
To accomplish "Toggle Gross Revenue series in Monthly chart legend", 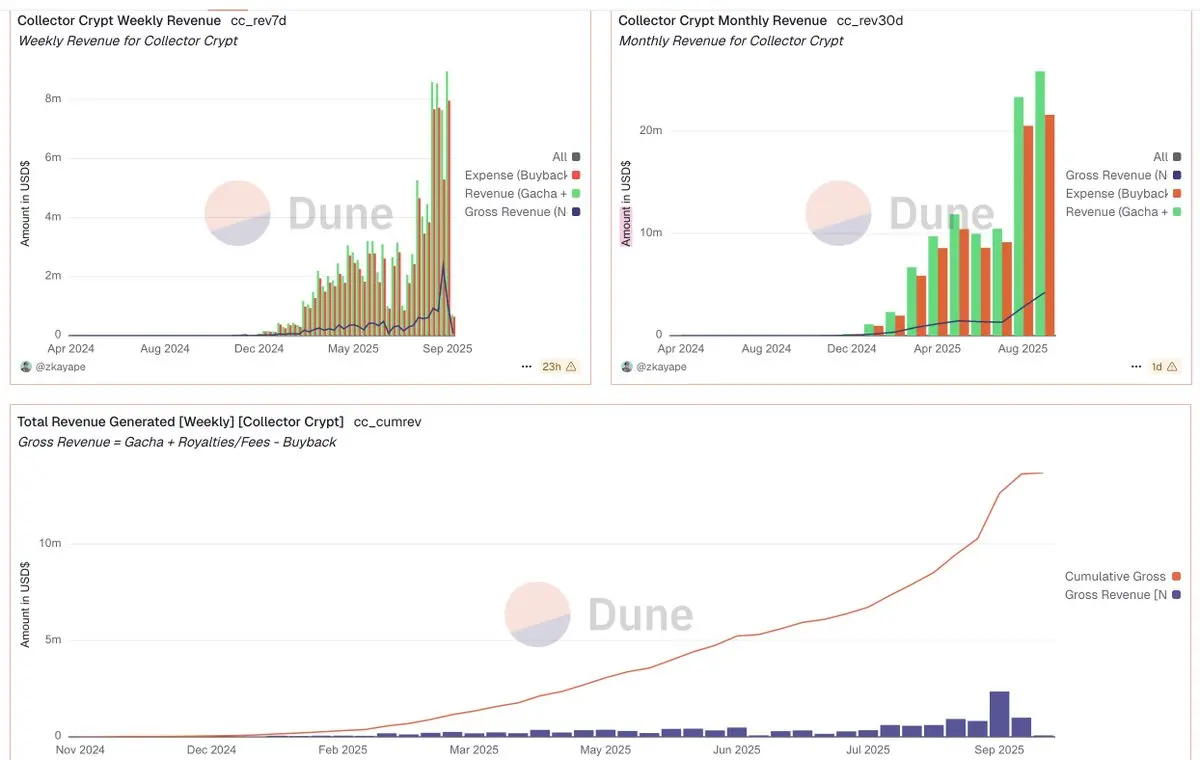I will click(1124, 176).
